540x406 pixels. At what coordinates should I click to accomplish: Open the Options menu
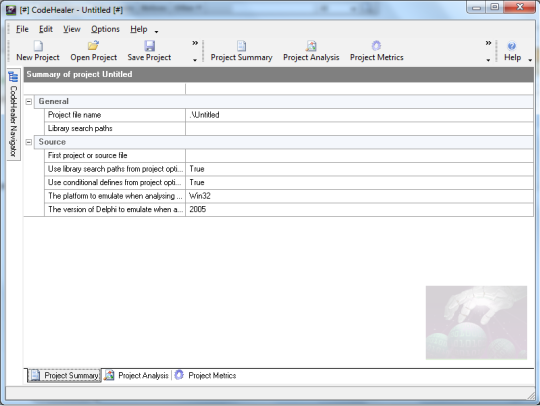tap(105, 29)
